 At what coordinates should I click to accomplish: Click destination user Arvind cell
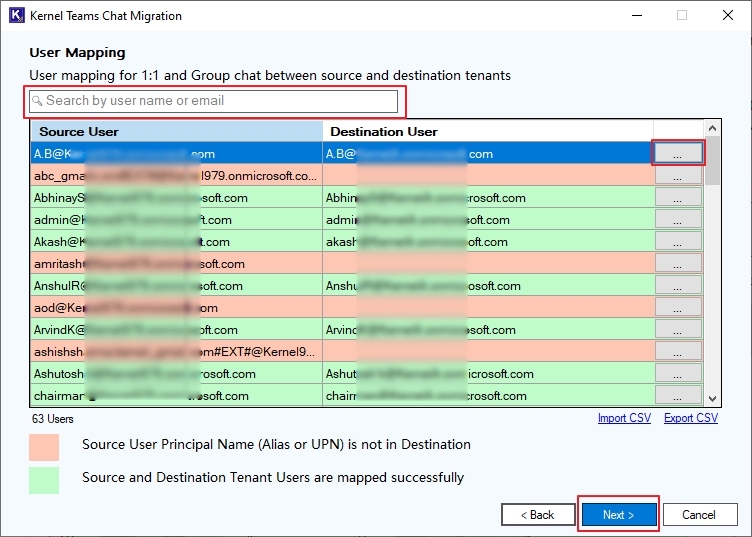pos(488,330)
